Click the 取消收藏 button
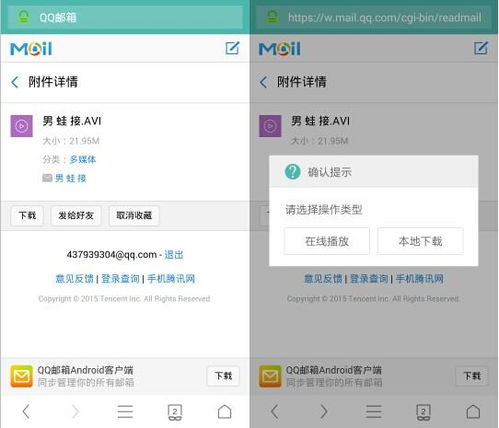 point(134,216)
